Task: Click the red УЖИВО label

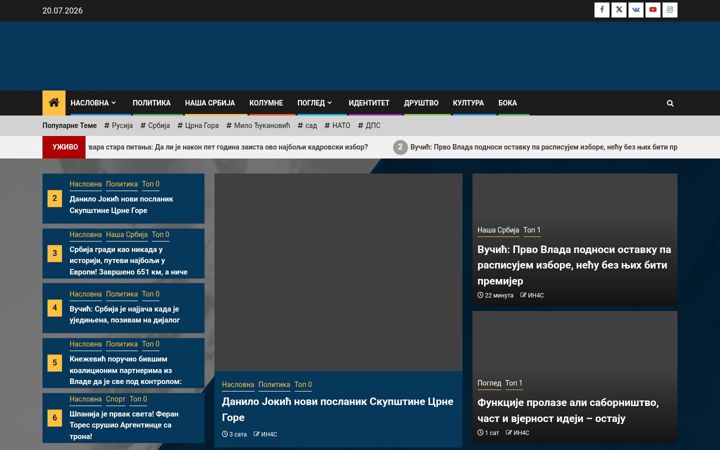Action: click(x=64, y=147)
